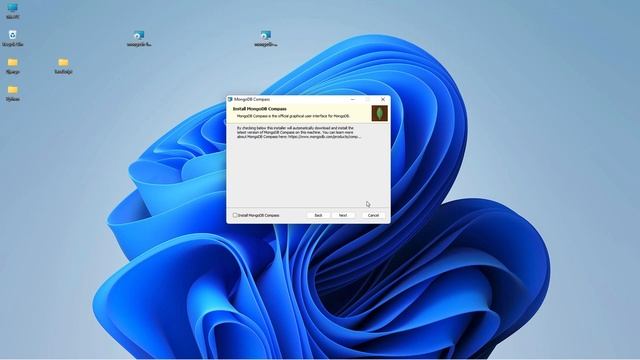Minimize the MongoDB Compass installer window

[x=353, y=99]
